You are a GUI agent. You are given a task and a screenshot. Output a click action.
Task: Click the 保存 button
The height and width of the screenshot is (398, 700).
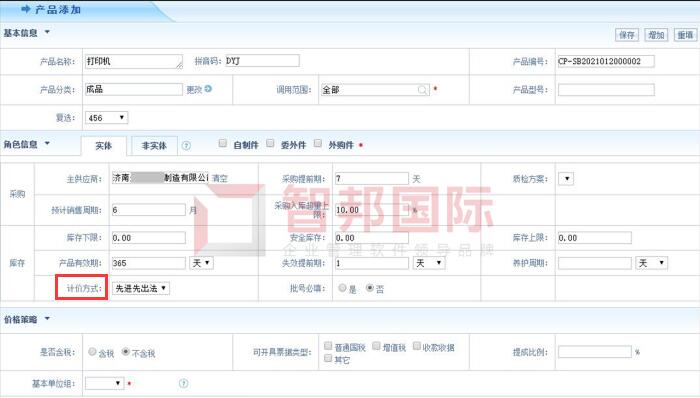627,35
